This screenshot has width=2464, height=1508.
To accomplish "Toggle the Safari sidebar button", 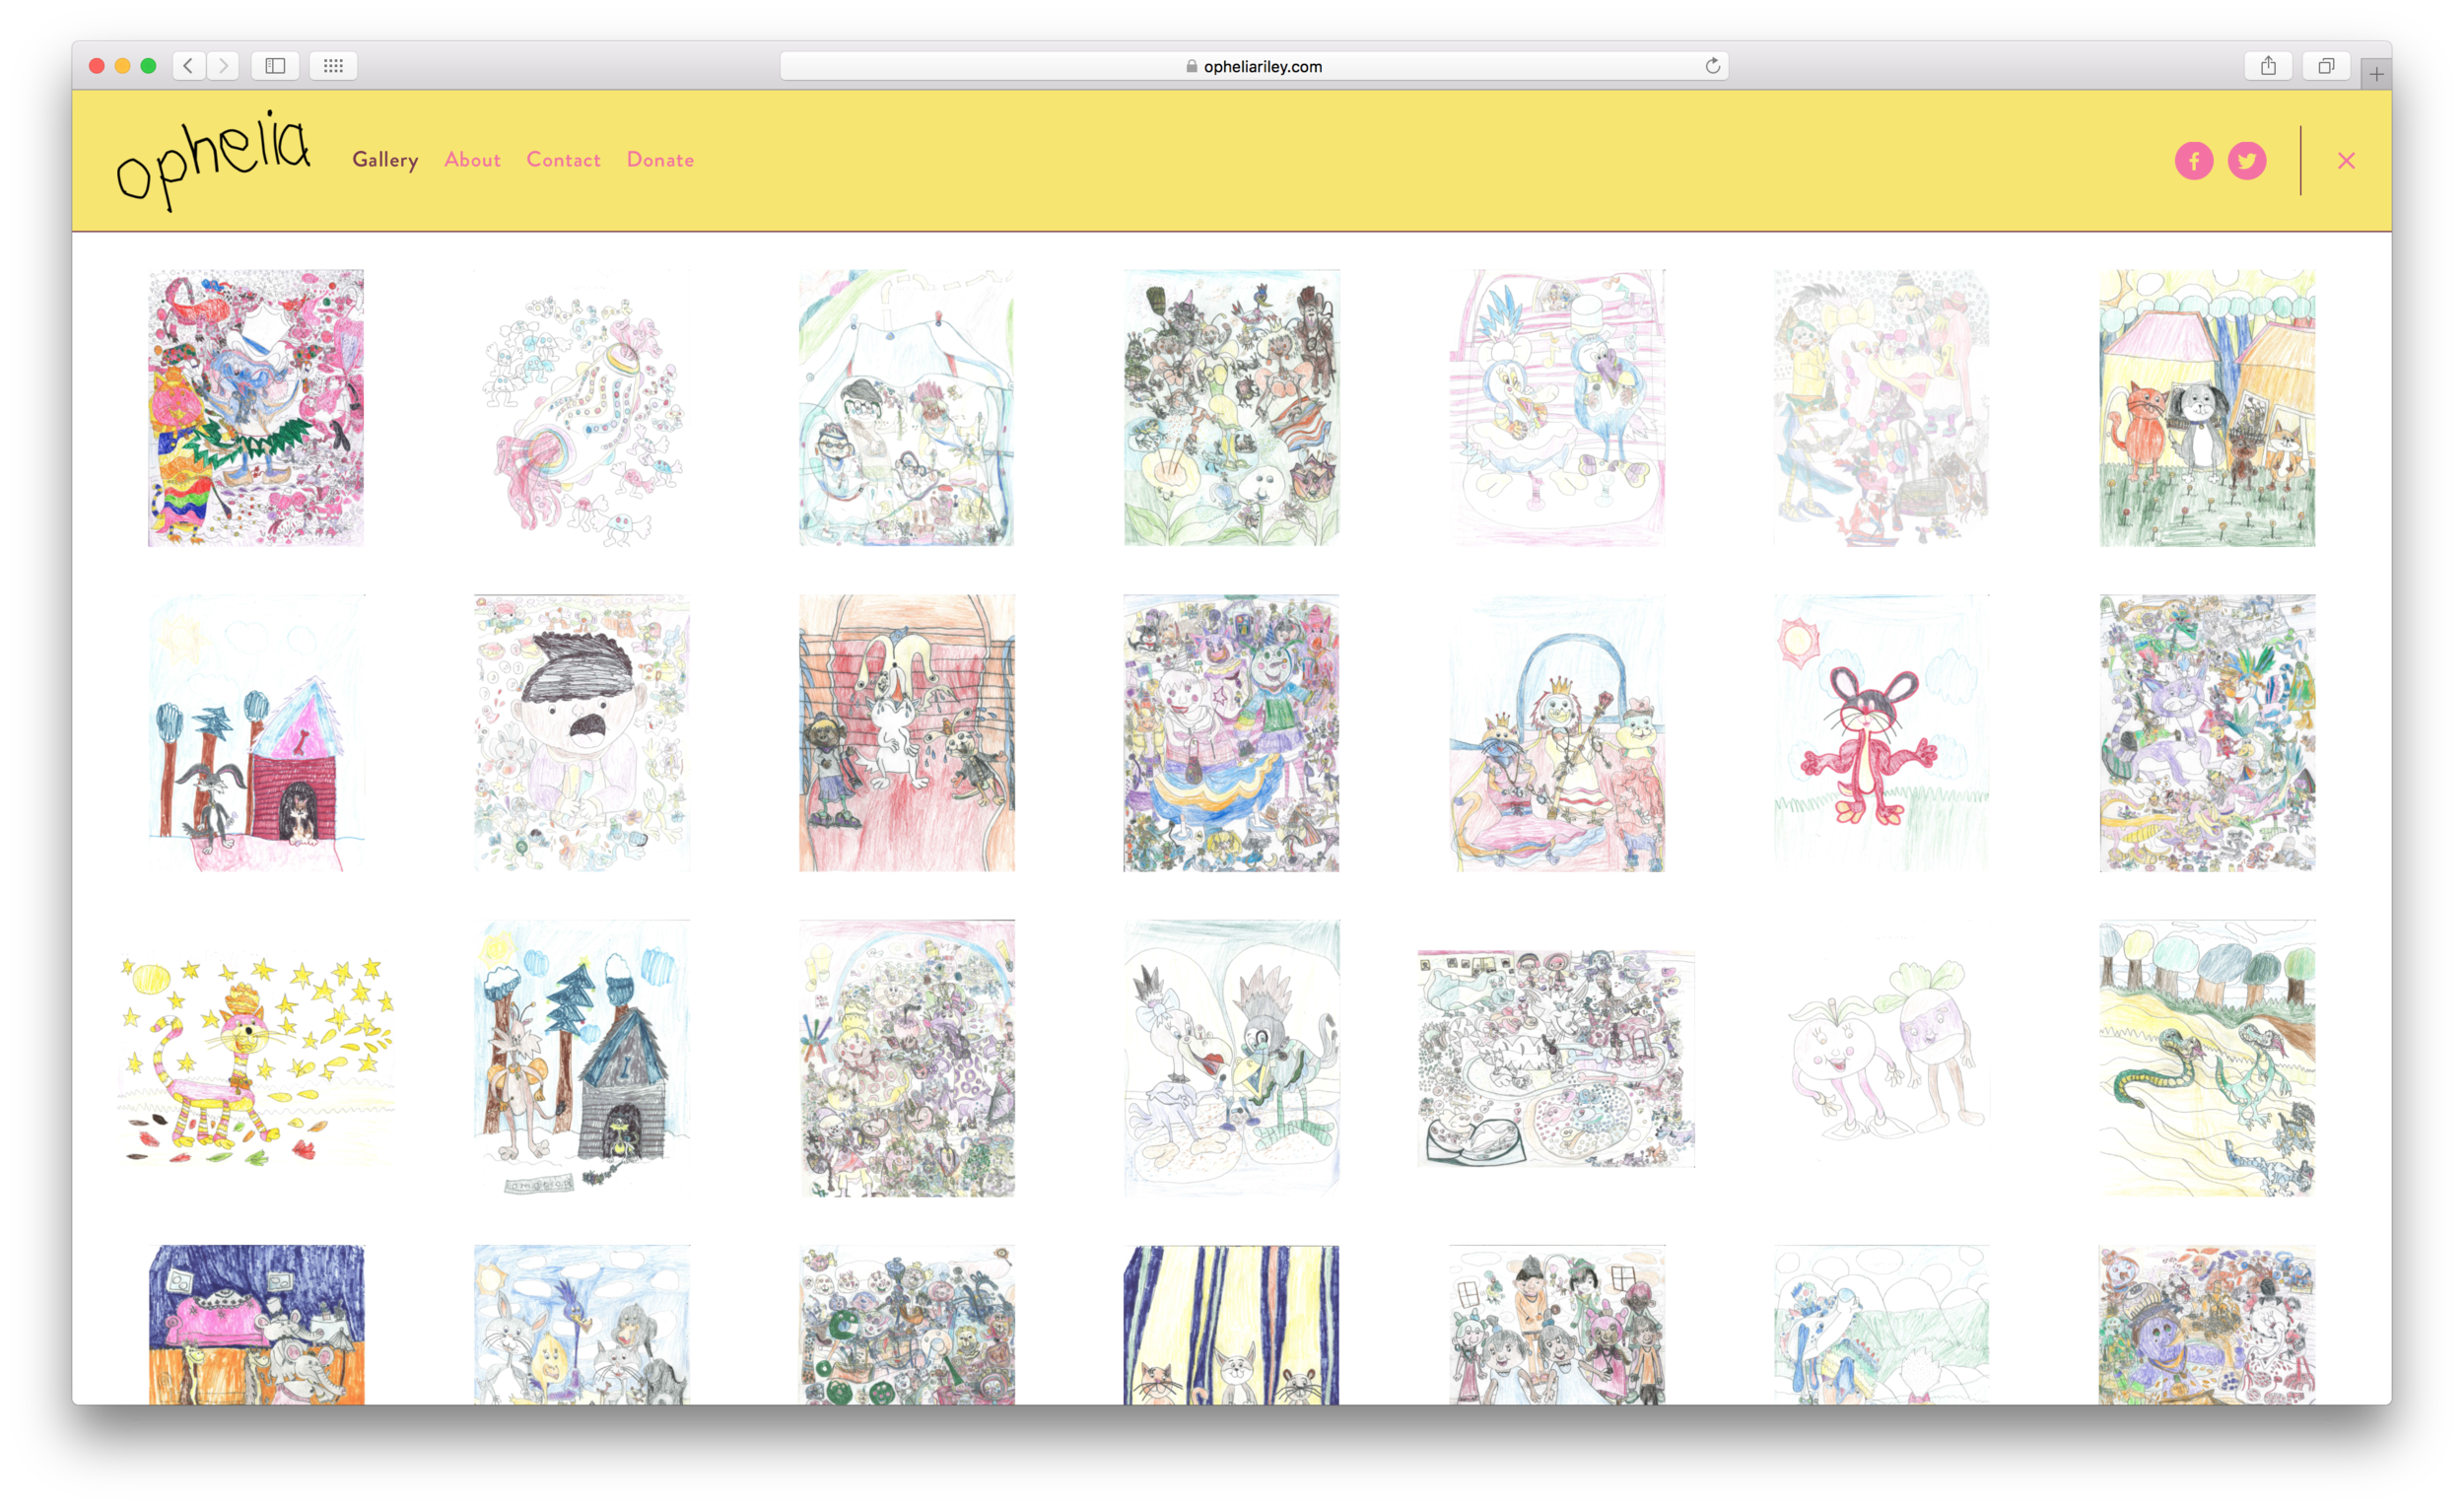I will 275,66.
